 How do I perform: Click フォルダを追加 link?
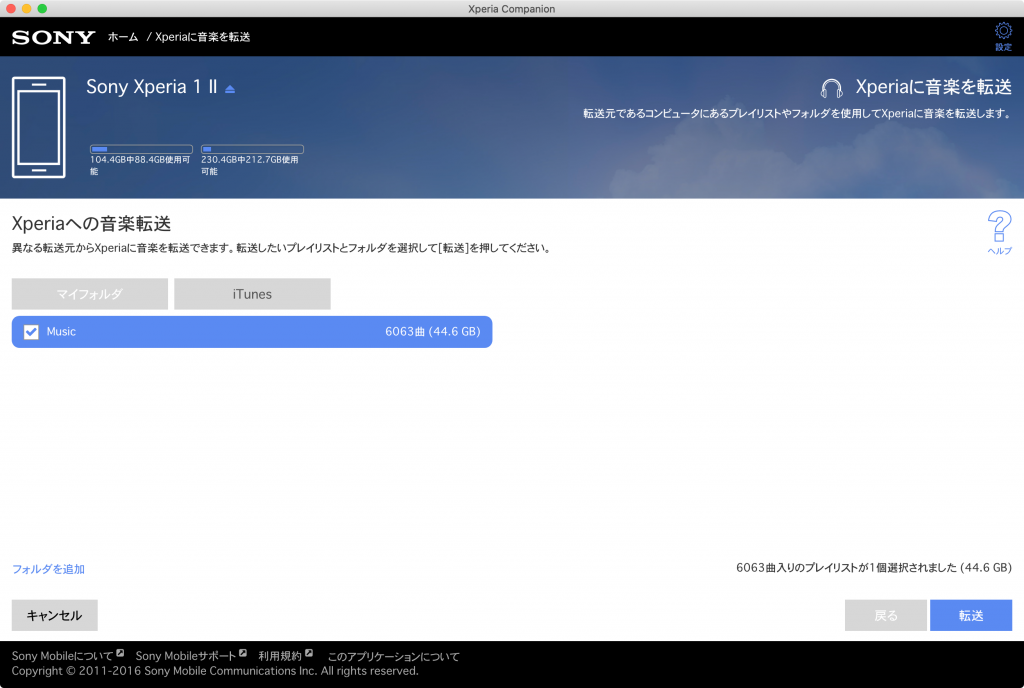coord(48,569)
